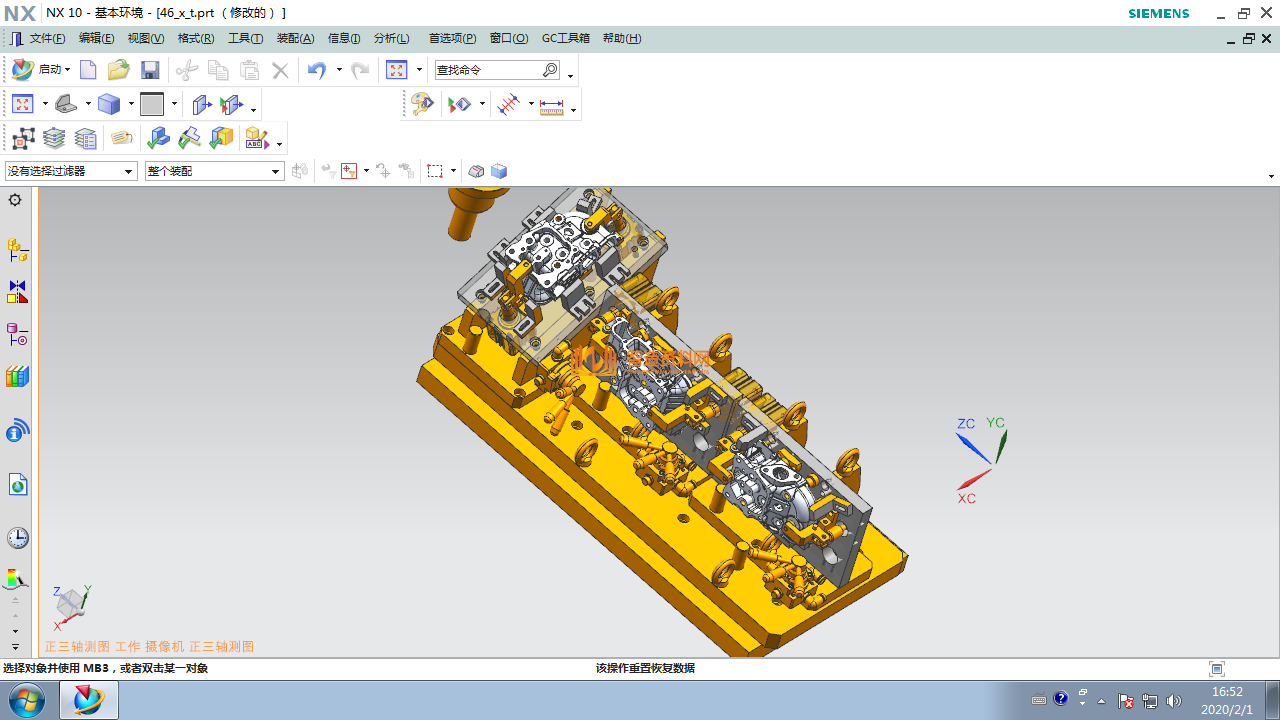The width and height of the screenshot is (1280, 720).
Task: Click the History clock icon in sidebar
Action: tap(17, 538)
